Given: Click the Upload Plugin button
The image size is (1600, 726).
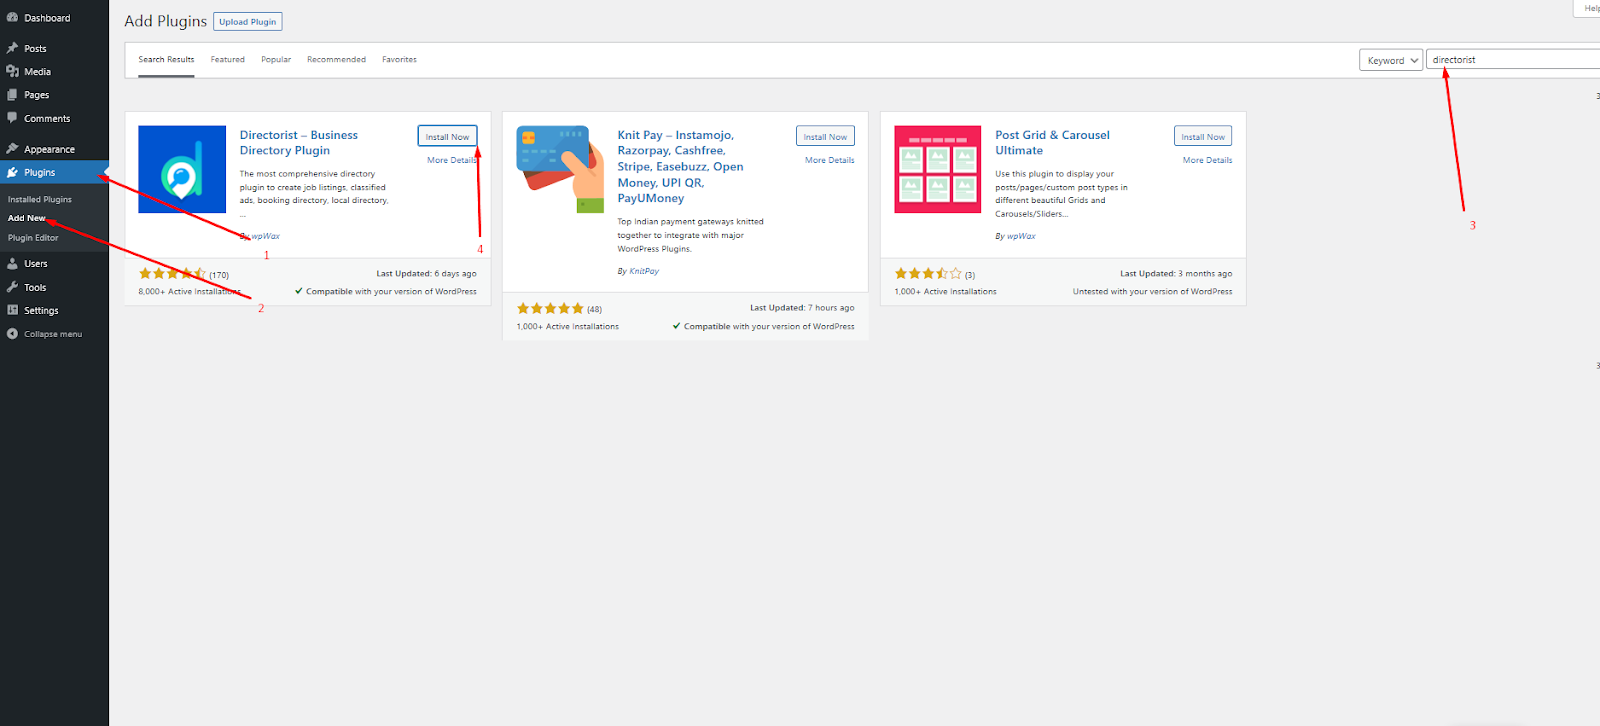Looking at the screenshot, I should coord(247,22).
